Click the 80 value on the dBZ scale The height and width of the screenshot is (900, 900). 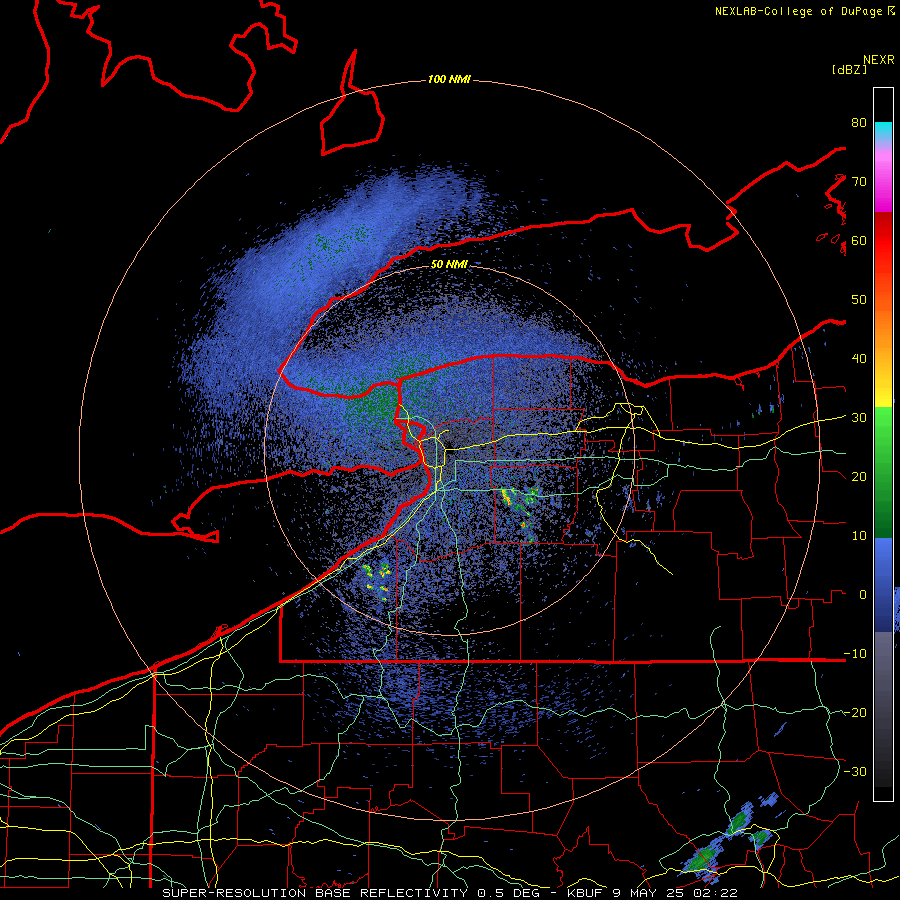click(859, 123)
